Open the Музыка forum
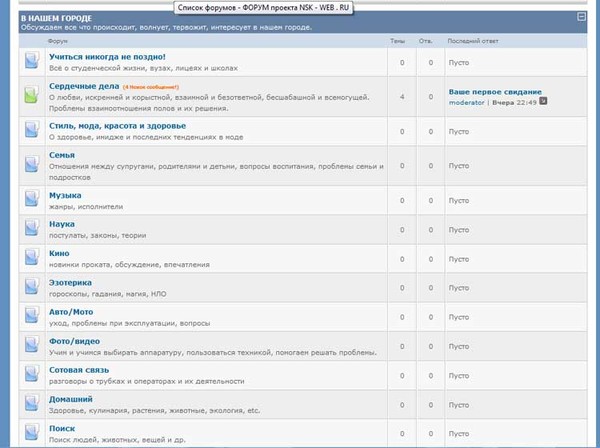 point(65,195)
